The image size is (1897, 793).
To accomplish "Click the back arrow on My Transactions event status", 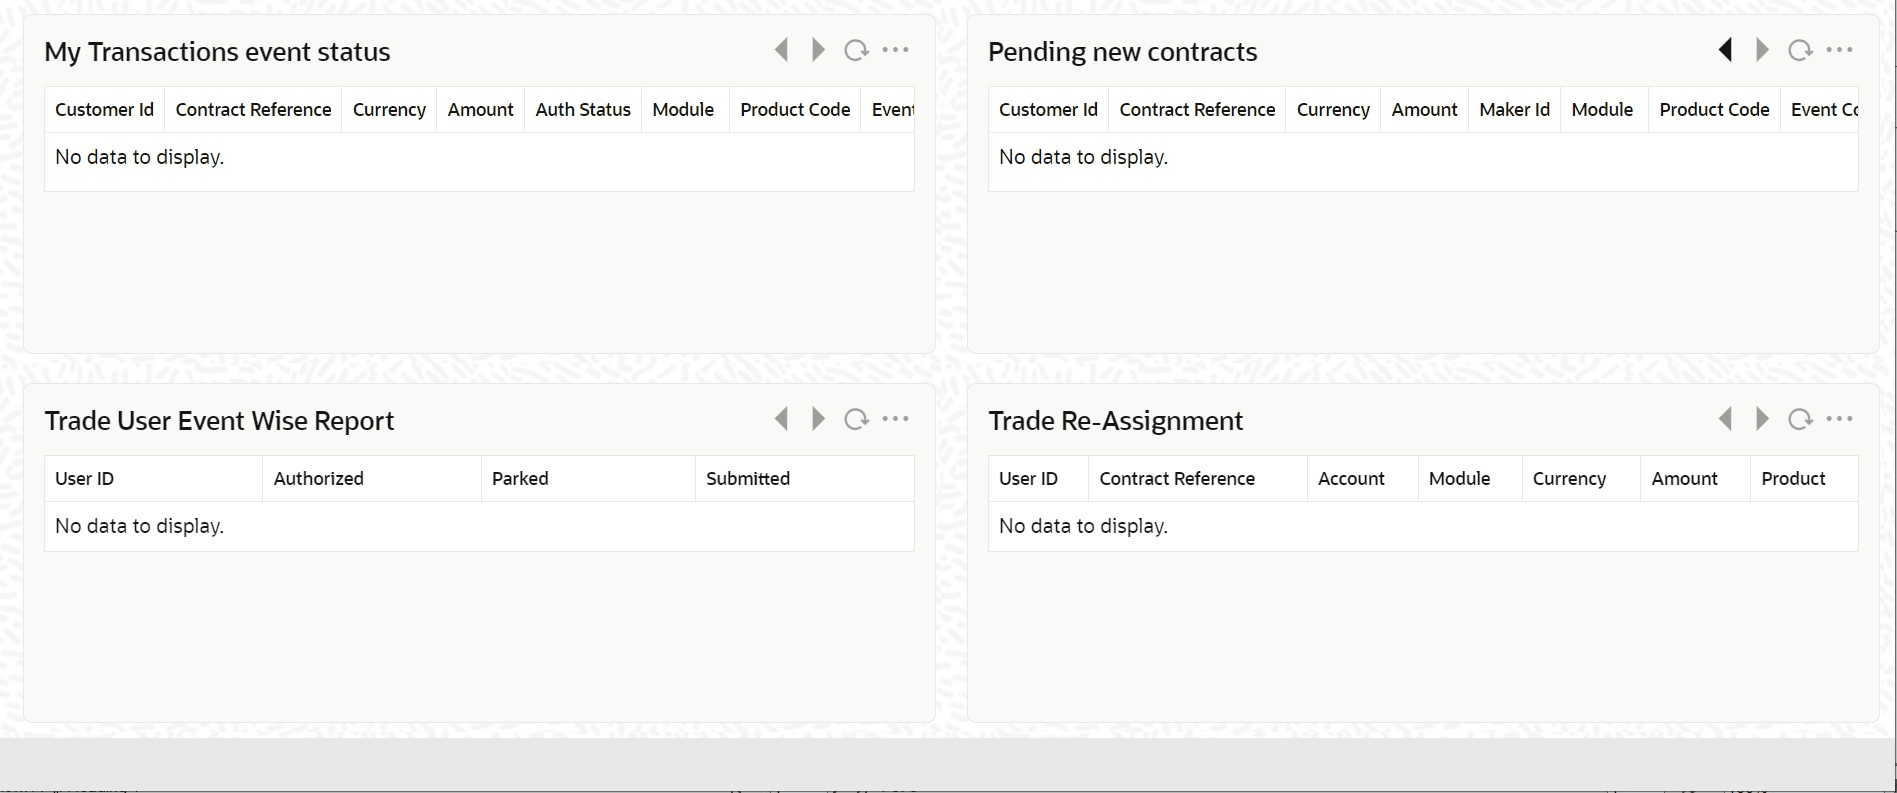I will 781,49.
